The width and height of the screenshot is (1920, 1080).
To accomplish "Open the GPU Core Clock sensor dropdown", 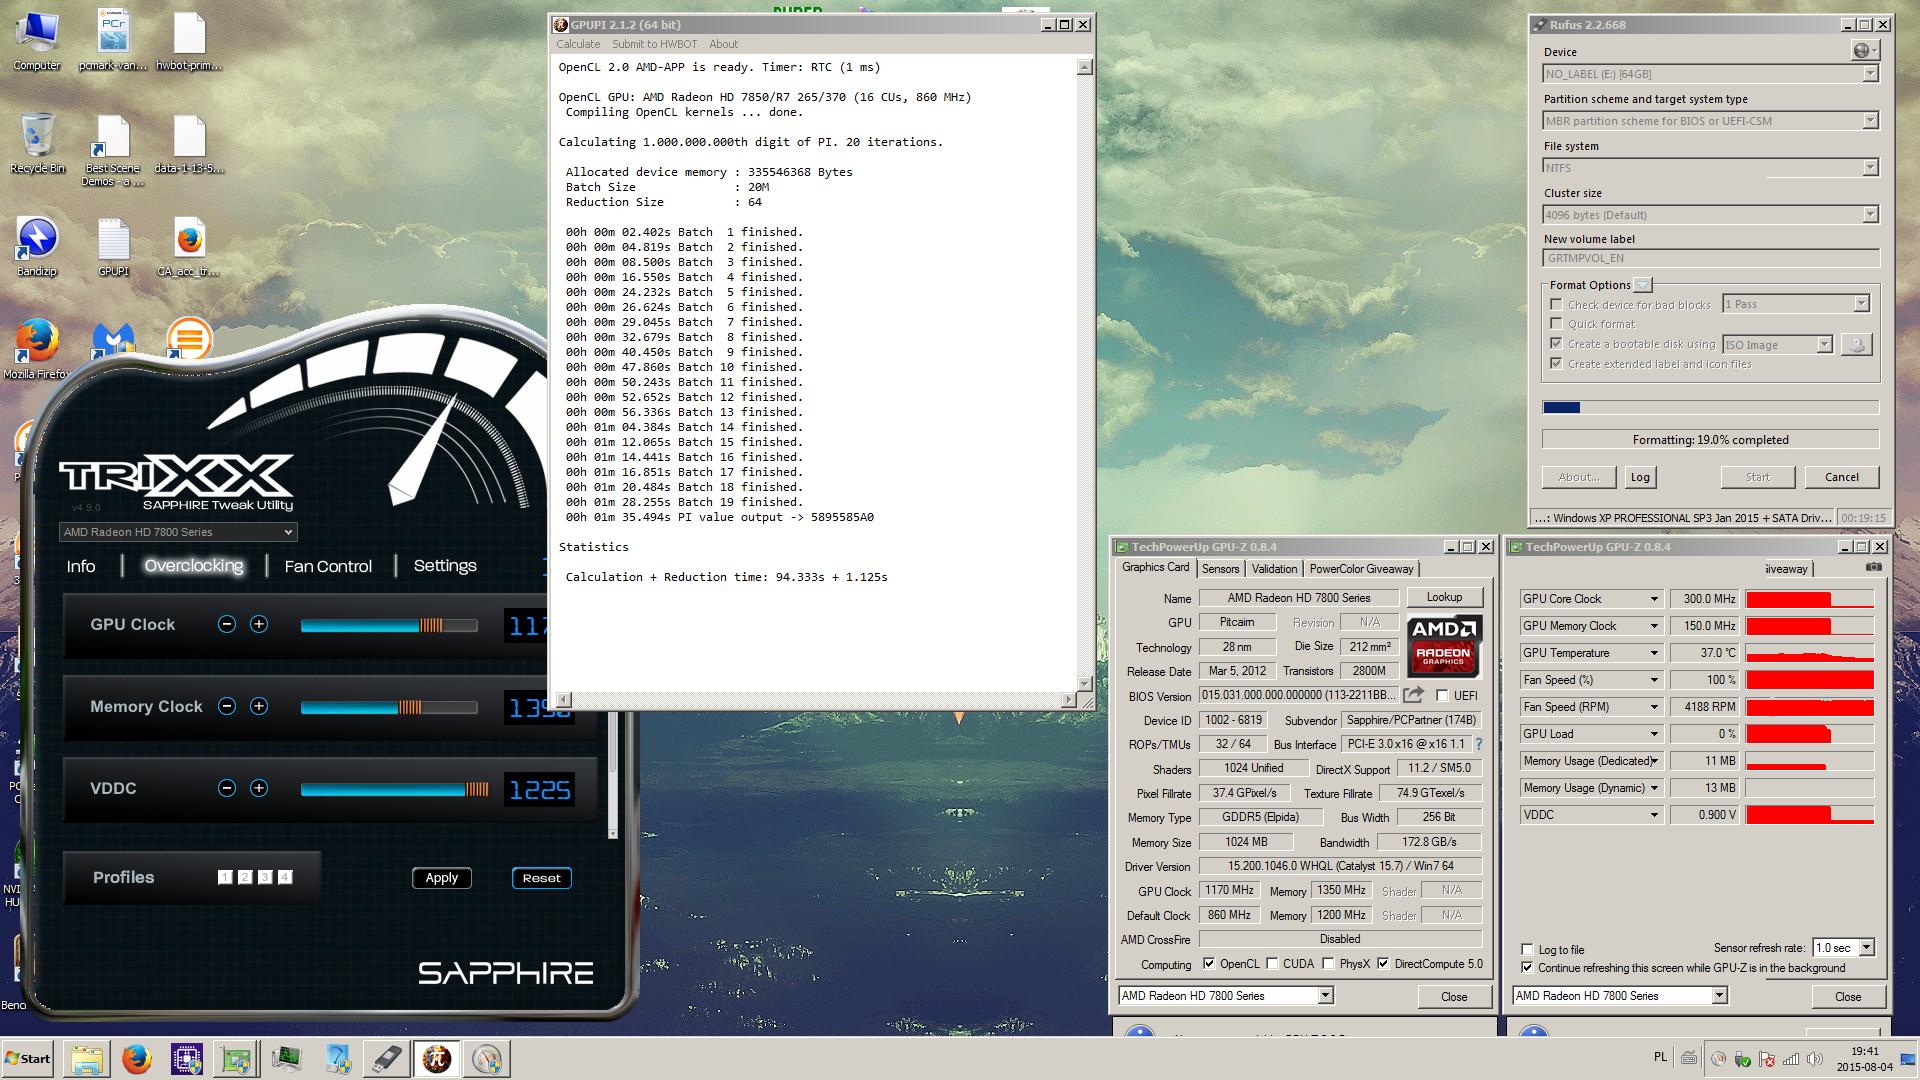I will point(1590,599).
